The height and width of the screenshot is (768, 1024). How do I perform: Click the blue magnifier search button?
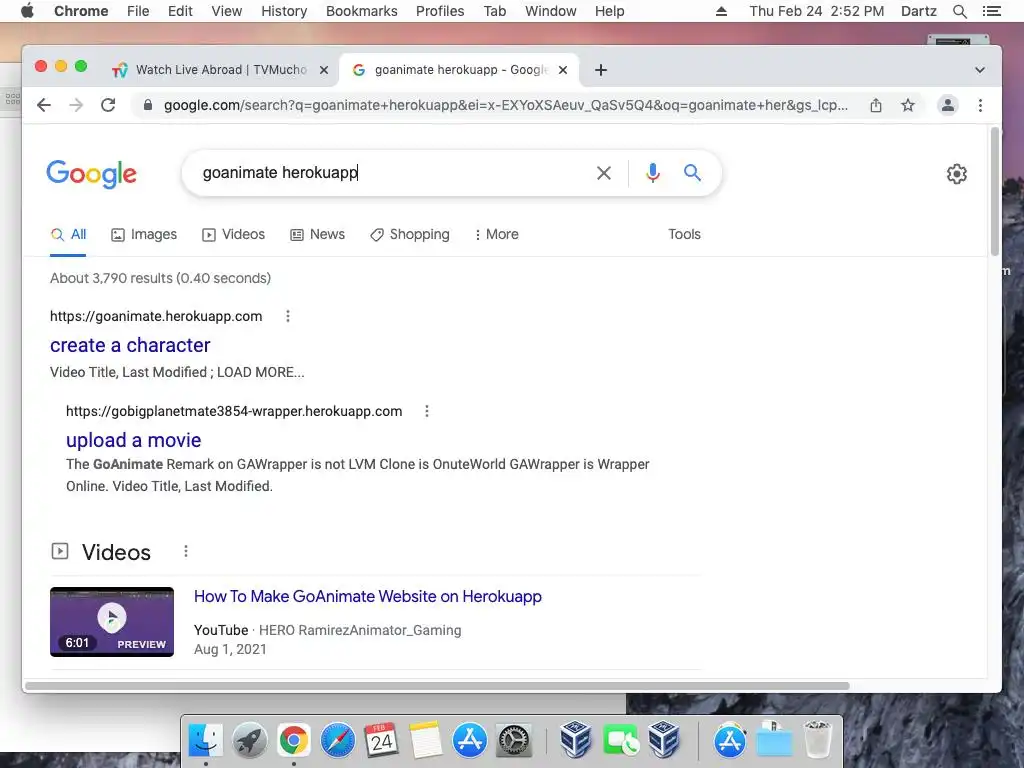692,173
